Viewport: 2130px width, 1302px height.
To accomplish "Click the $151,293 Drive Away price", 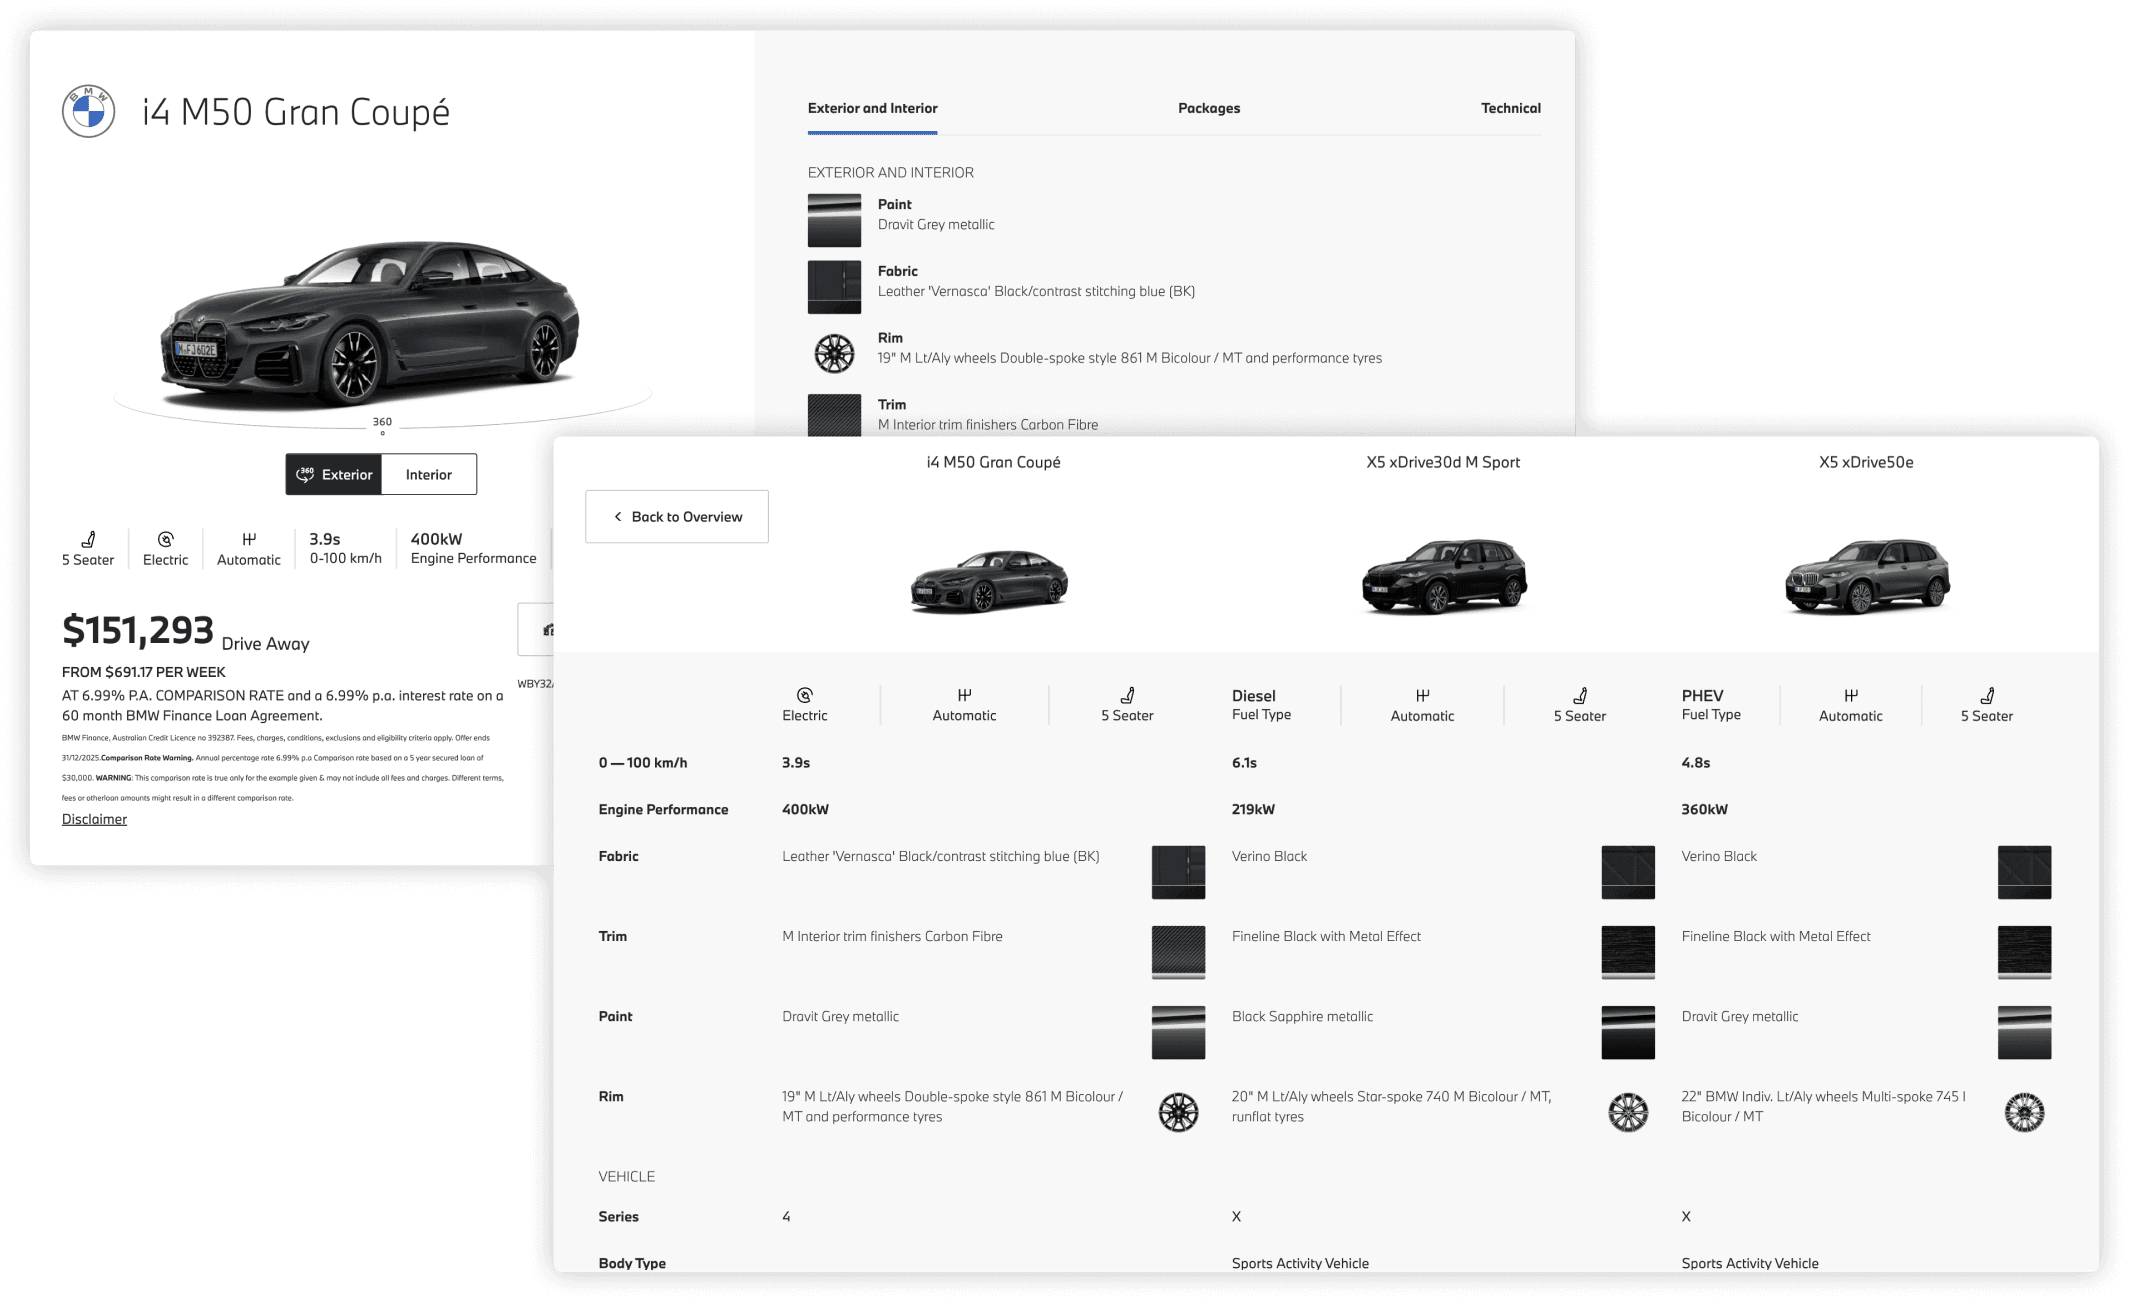I will click(186, 632).
